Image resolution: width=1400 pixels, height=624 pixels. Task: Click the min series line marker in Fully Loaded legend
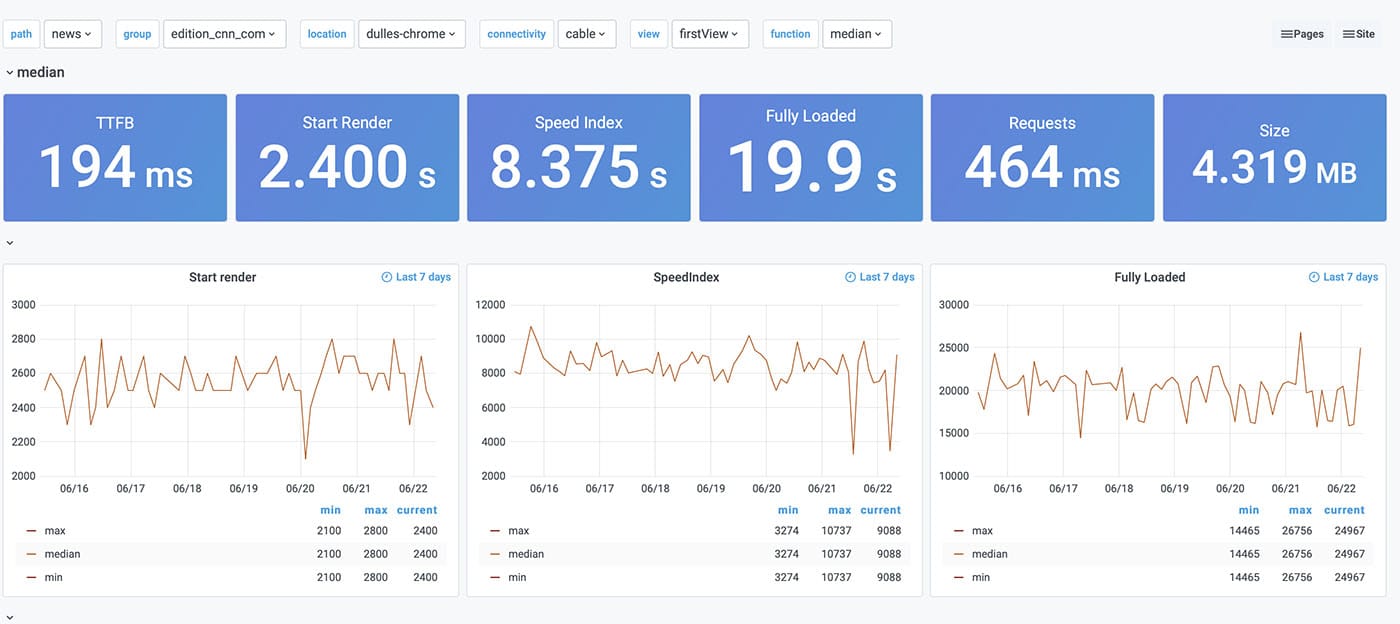click(x=960, y=577)
